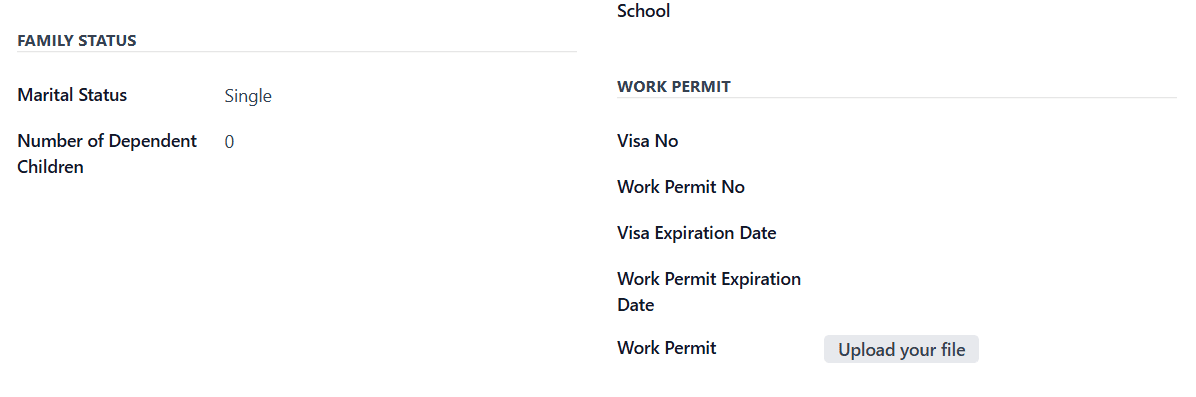Image resolution: width=1196 pixels, height=397 pixels.
Task: Click the Visa Expiration Date label
Action: (x=697, y=233)
